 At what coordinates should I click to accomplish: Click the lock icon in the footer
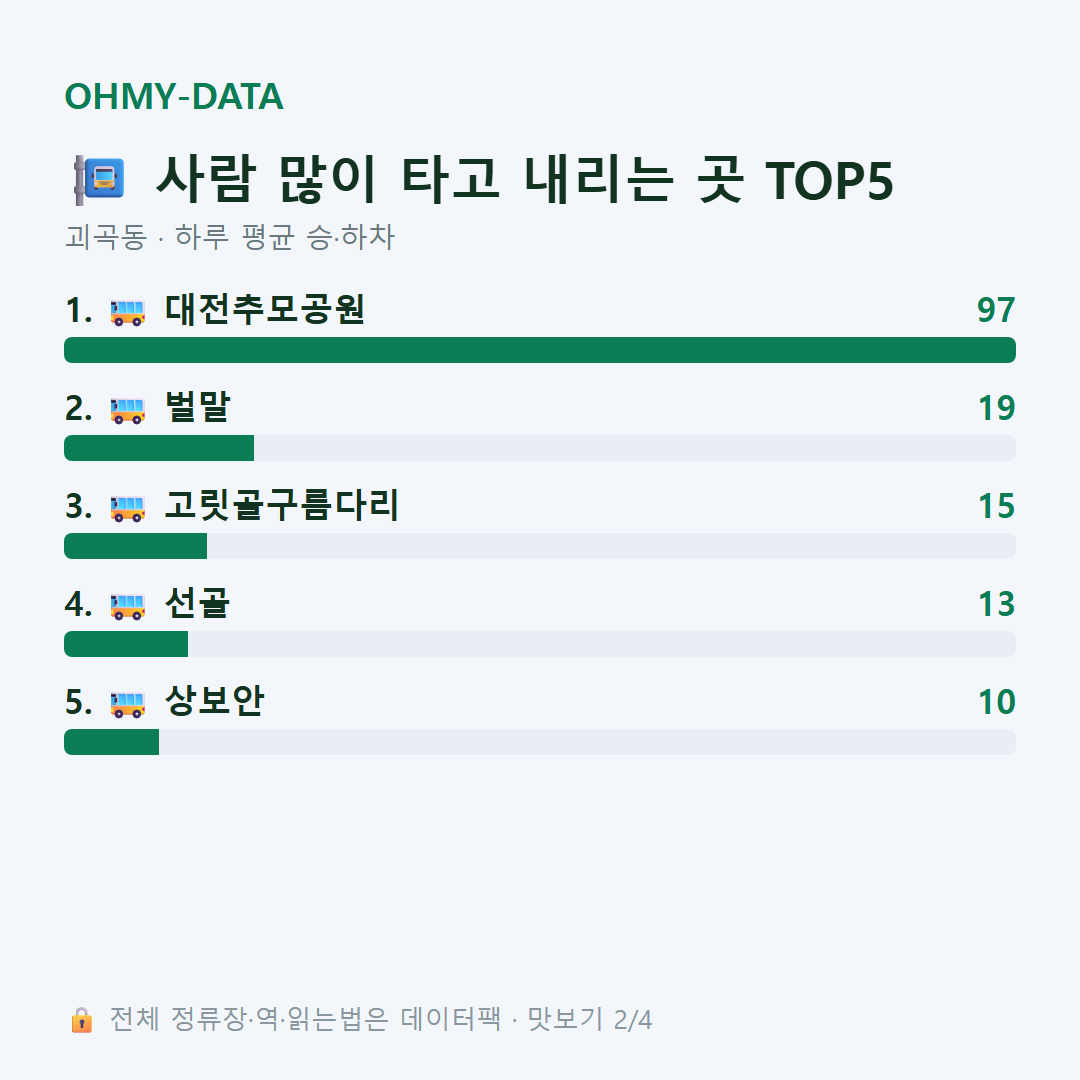point(81,1020)
